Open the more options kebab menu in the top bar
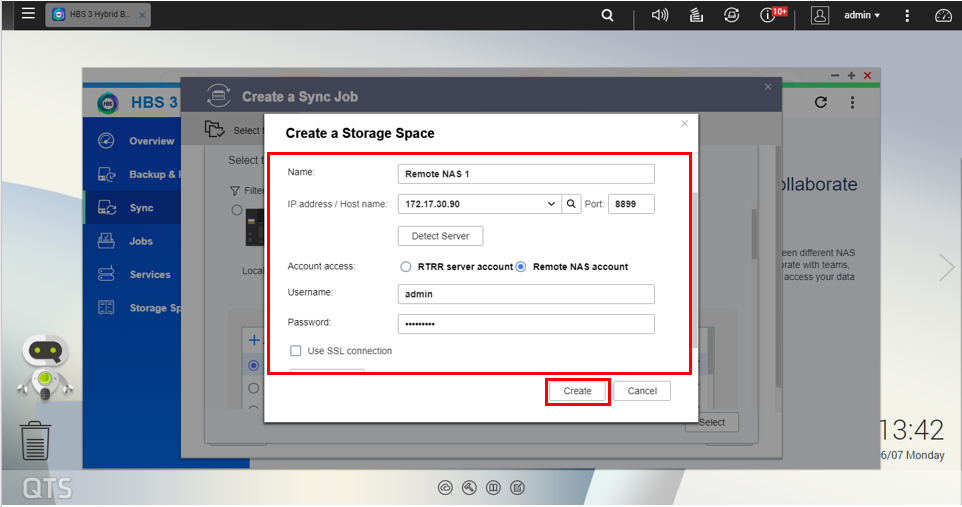This screenshot has width=962, height=507. pyautogui.click(x=907, y=15)
